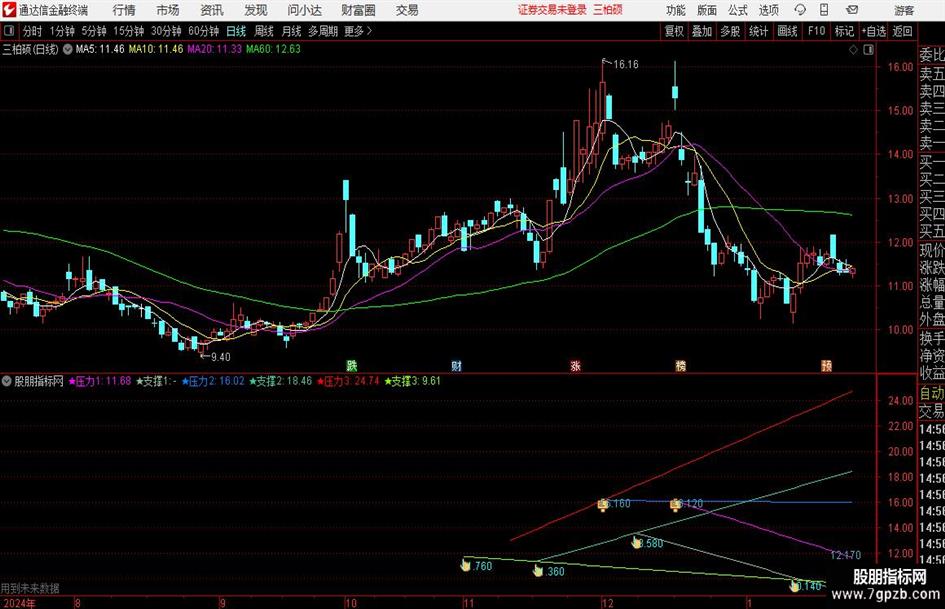Open the 问小达 menu
This screenshot has width=945, height=609.
tap(304, 10)
